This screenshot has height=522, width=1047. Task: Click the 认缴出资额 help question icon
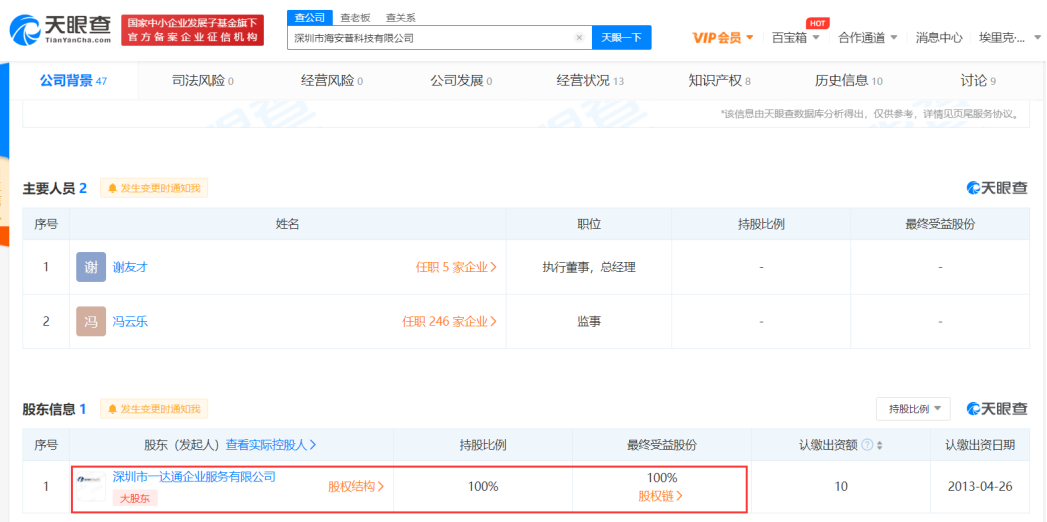(867, 445)
